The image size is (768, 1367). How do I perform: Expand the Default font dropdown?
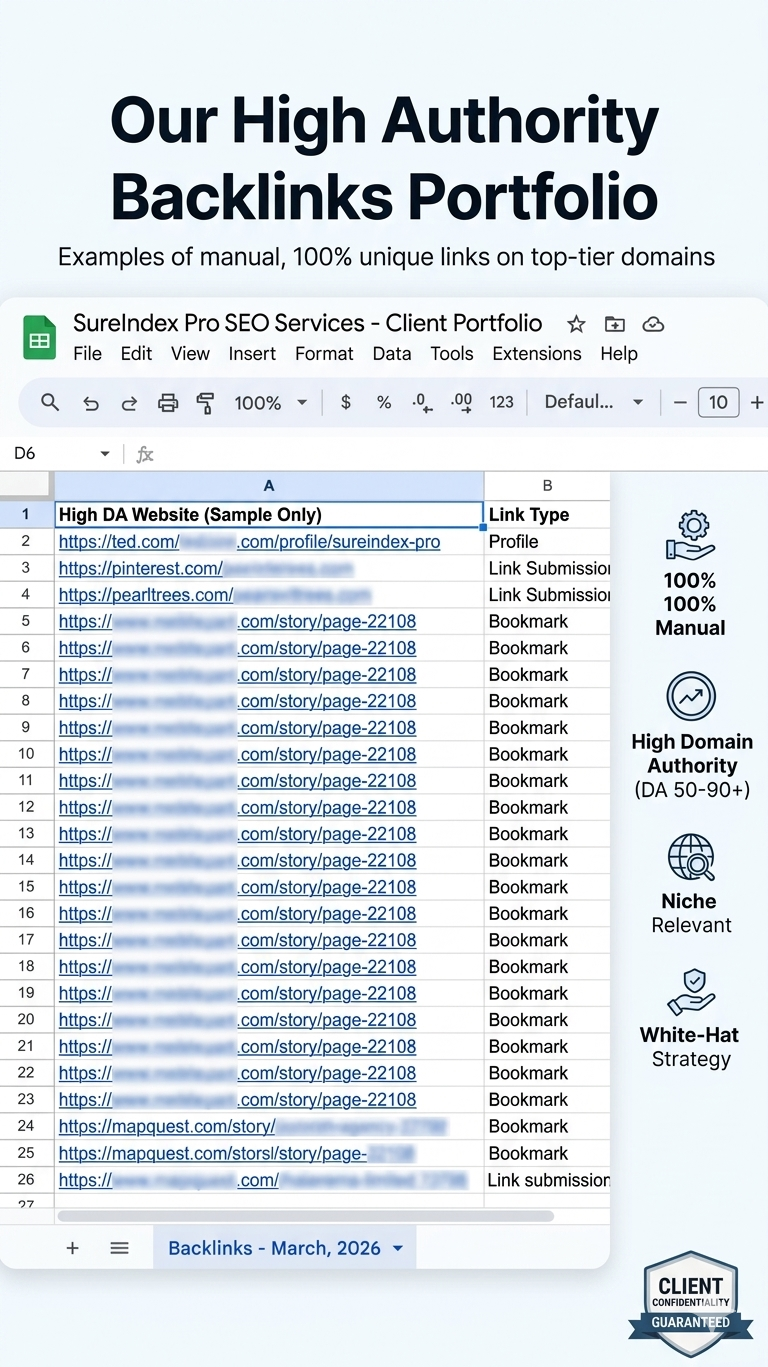593,402
